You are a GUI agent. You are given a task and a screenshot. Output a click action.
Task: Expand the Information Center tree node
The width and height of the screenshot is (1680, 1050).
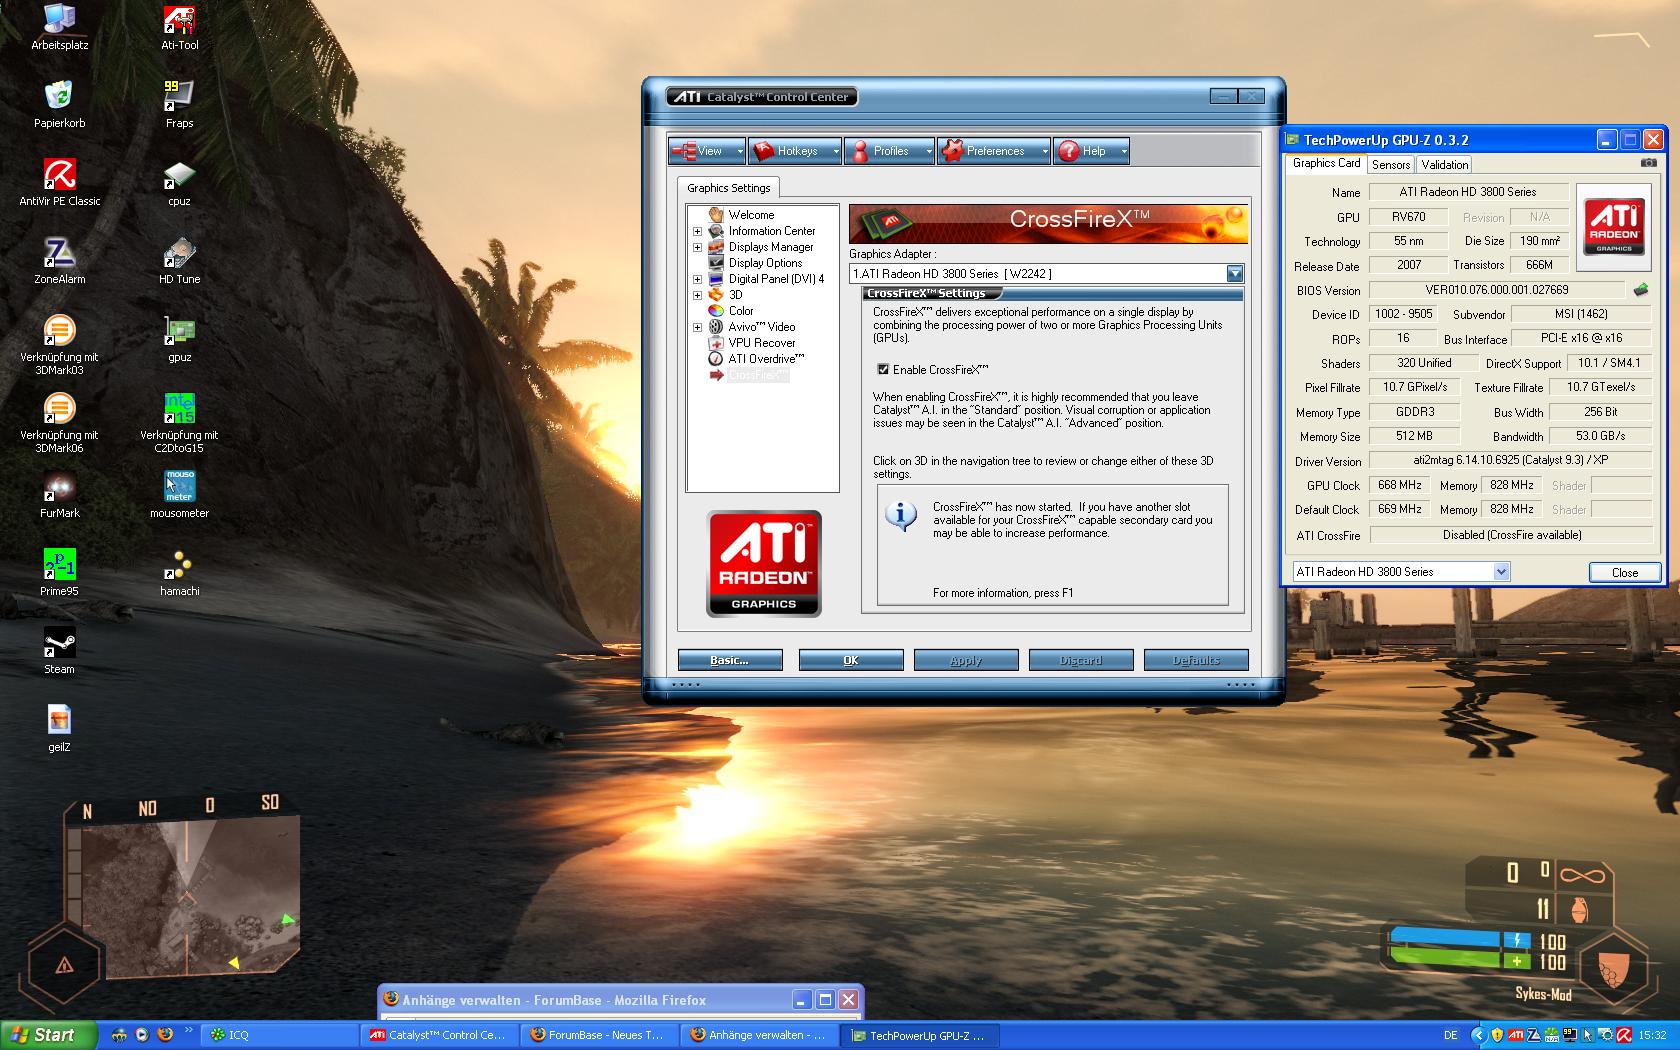click(x=697, y=231)
